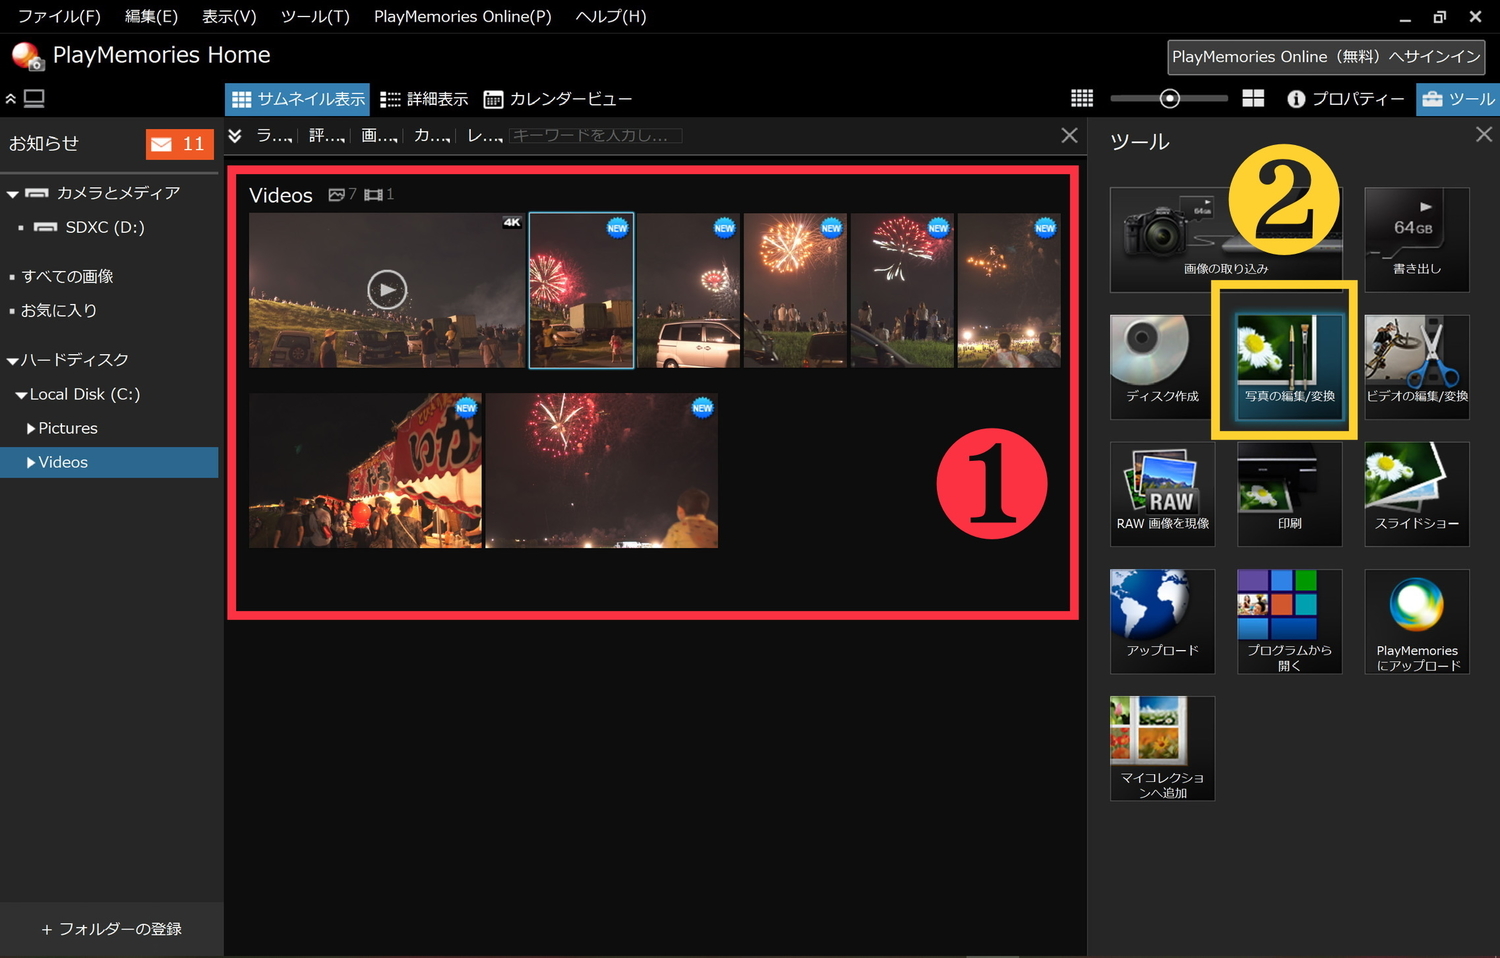Open the 表示(V) menu
This screenshot has width=1500, height=958.
tap(229, 16)
